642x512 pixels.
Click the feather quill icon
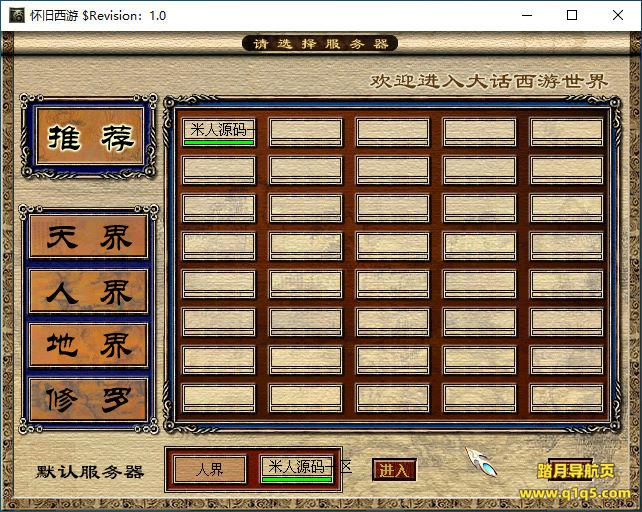pos(481,462)
